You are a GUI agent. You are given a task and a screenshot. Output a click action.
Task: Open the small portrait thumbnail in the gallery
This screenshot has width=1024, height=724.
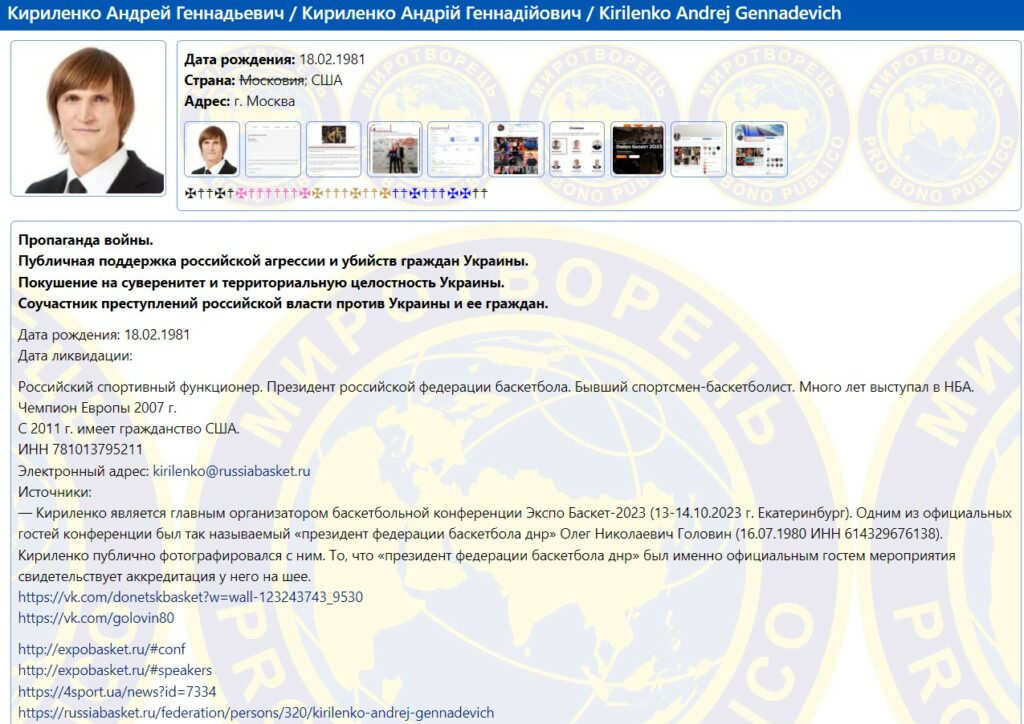click(x=212, y=150)
